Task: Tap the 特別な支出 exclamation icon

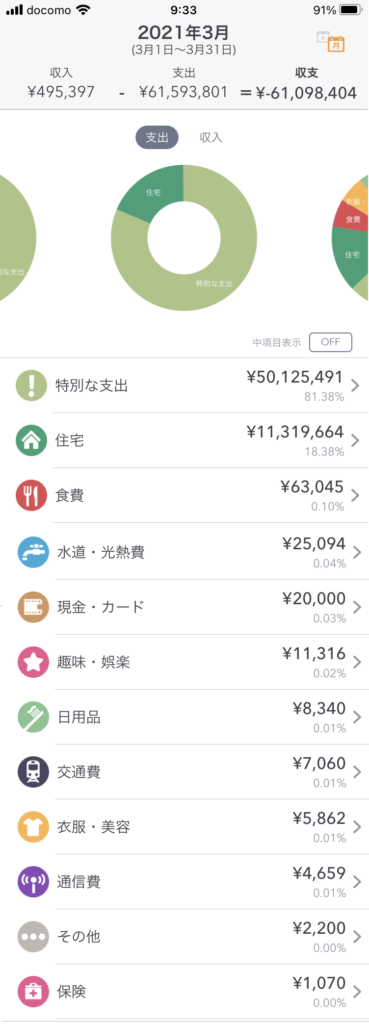Action: click(31, 385)
